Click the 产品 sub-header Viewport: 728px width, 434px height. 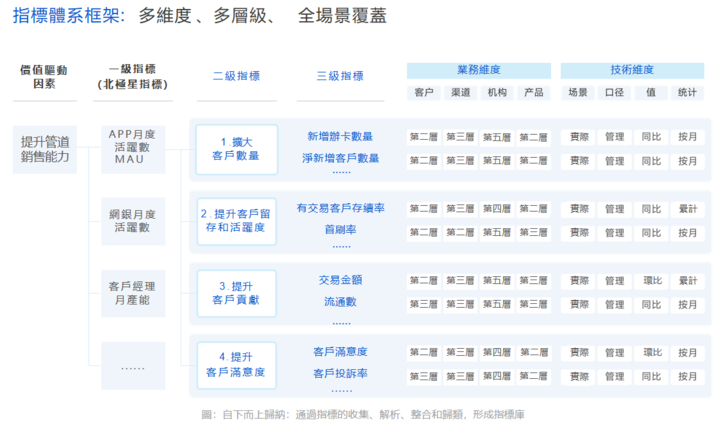click(x=533, y=92)
